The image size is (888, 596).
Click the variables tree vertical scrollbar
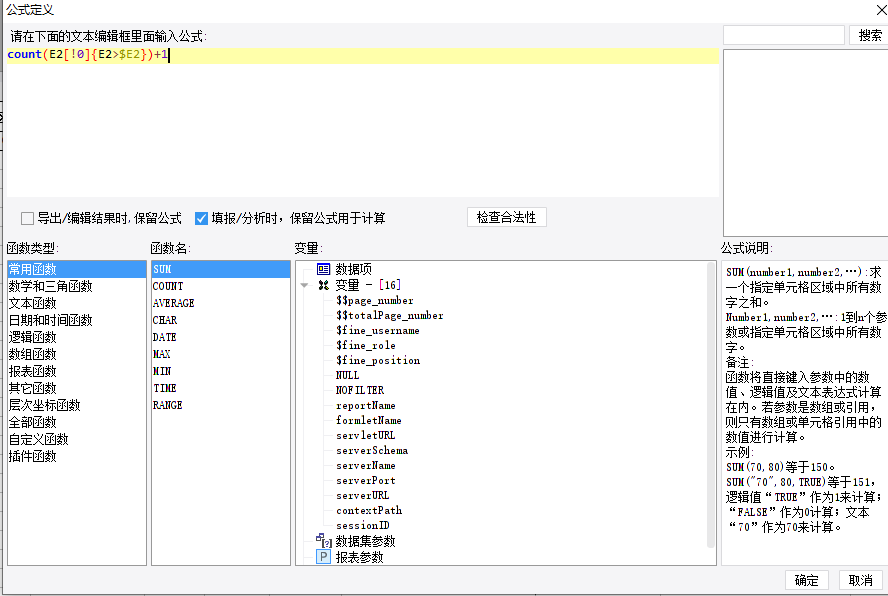click(x=711, y=405)
